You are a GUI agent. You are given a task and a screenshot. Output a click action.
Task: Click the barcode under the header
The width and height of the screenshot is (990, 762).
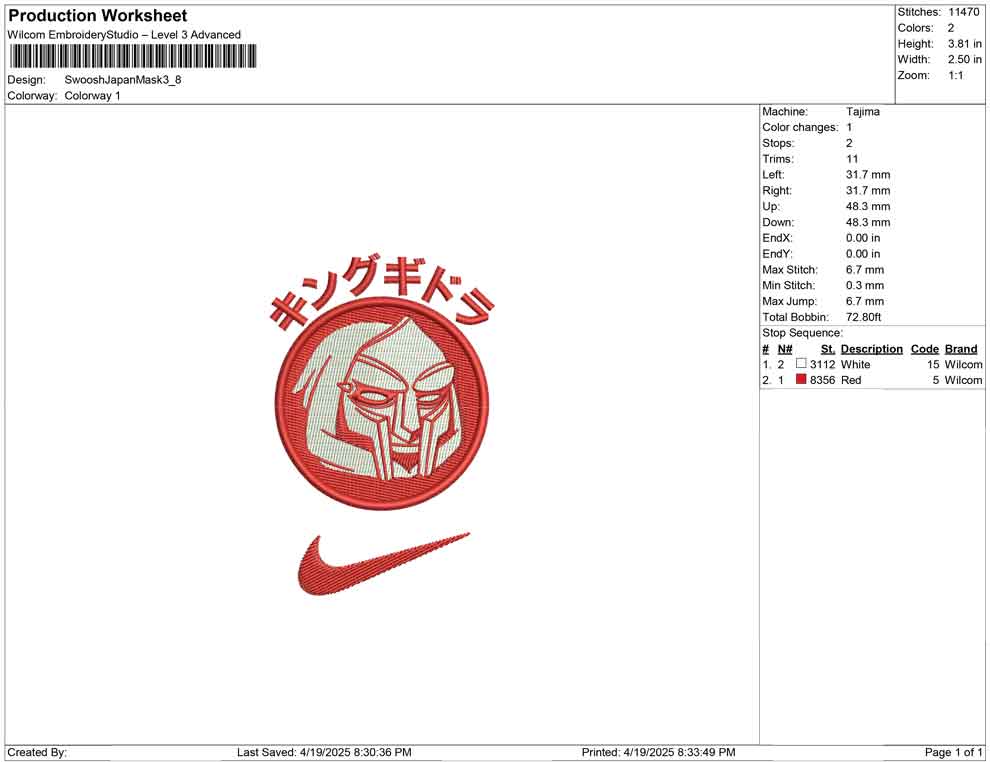133,56
